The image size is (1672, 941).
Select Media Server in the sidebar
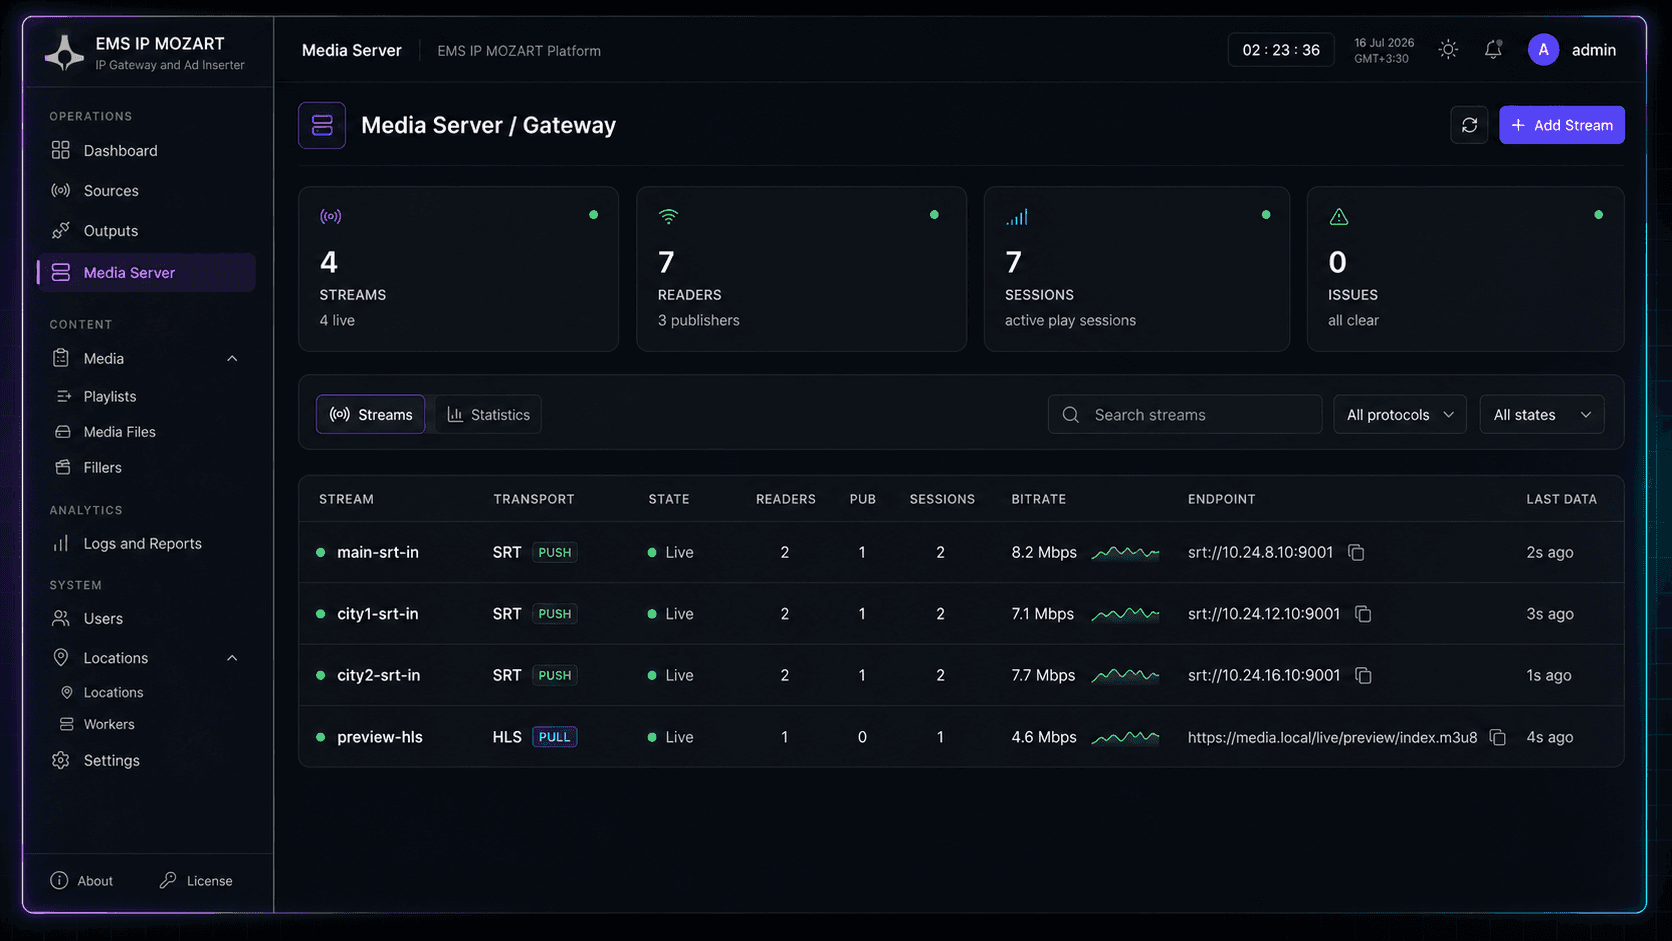146,272
